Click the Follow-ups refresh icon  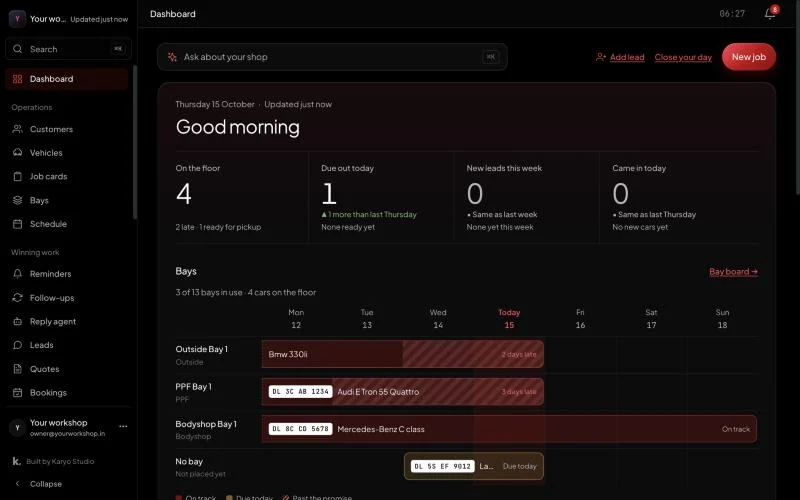pyautogui.click(x=17, y=297)
